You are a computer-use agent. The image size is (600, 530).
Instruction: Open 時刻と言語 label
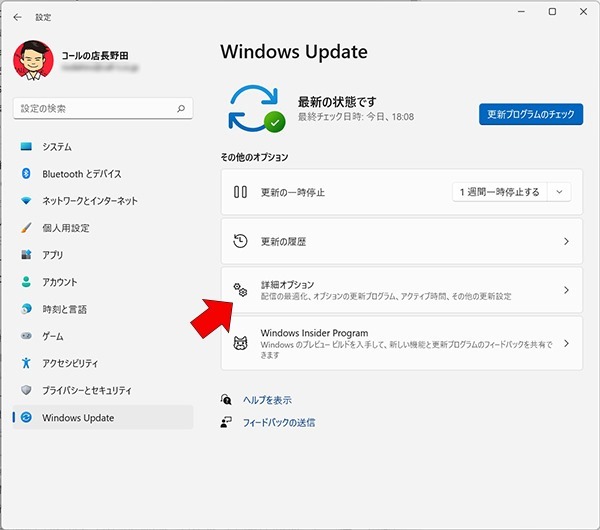click(65, 309)
